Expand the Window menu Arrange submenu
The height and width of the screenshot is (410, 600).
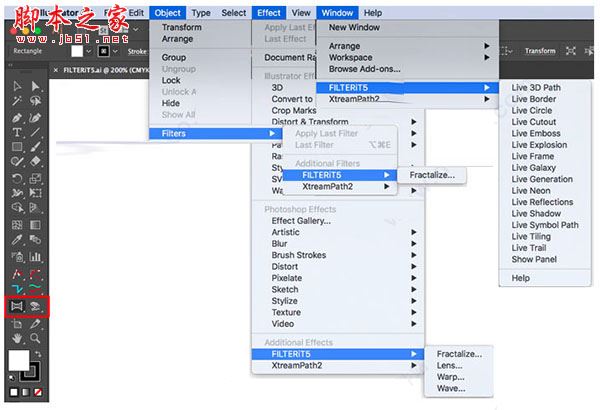[408, 46]
